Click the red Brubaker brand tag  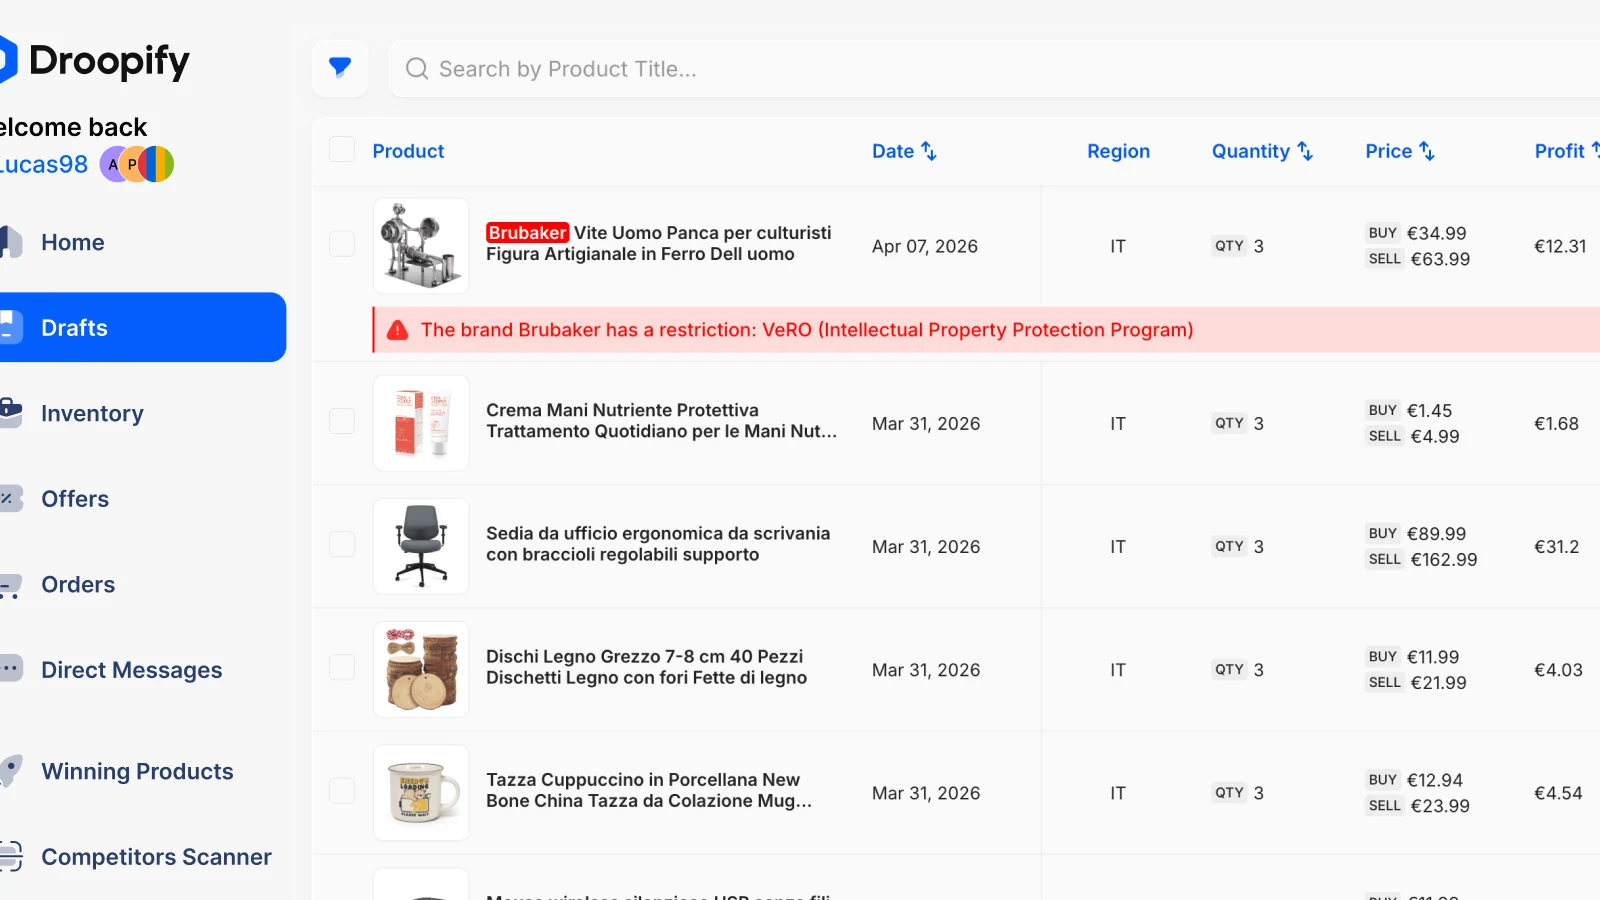(527, 233)
